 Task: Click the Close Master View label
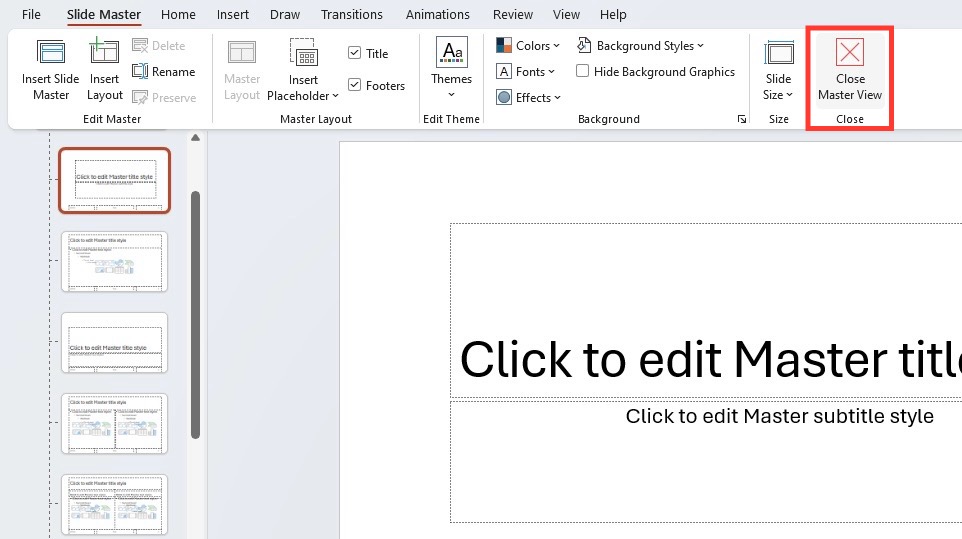[x=850, y=87]
